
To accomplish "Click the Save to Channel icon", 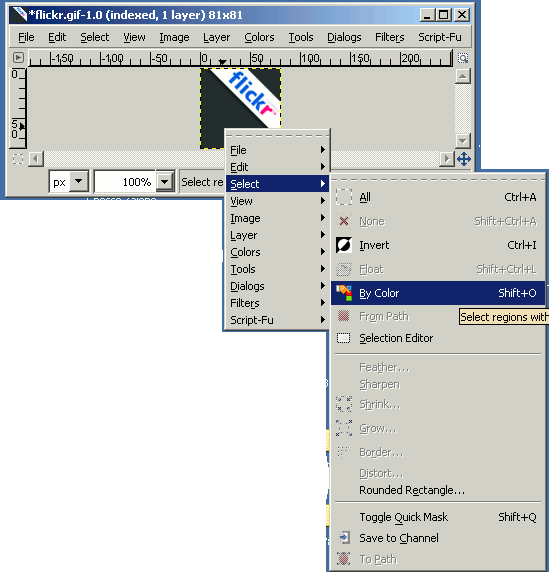I will [344, 538].
